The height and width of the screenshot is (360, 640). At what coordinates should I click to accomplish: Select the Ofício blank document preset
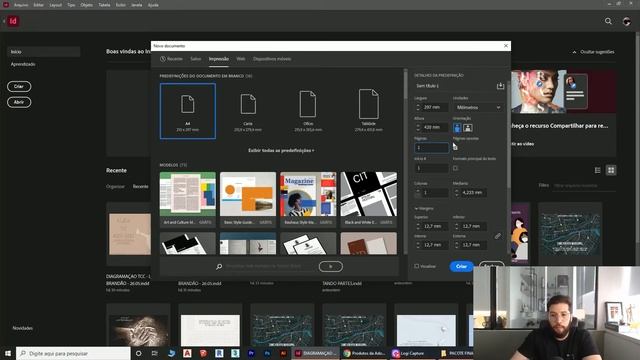(308, 111)
